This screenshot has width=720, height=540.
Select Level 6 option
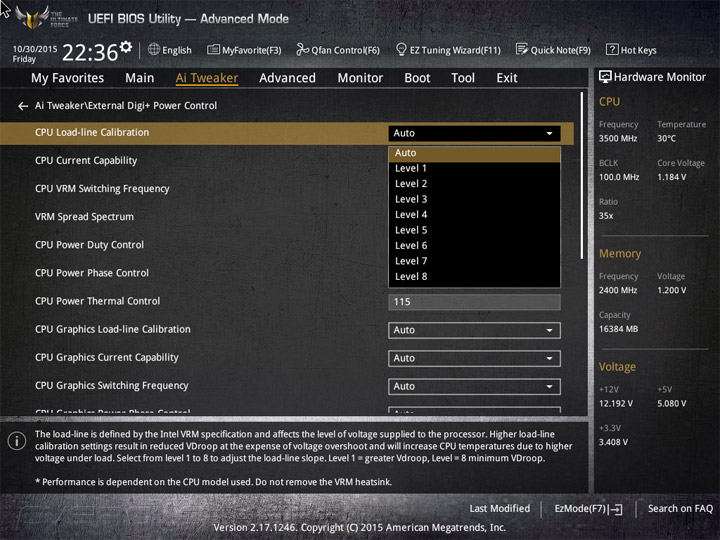[x=474, y=246]
